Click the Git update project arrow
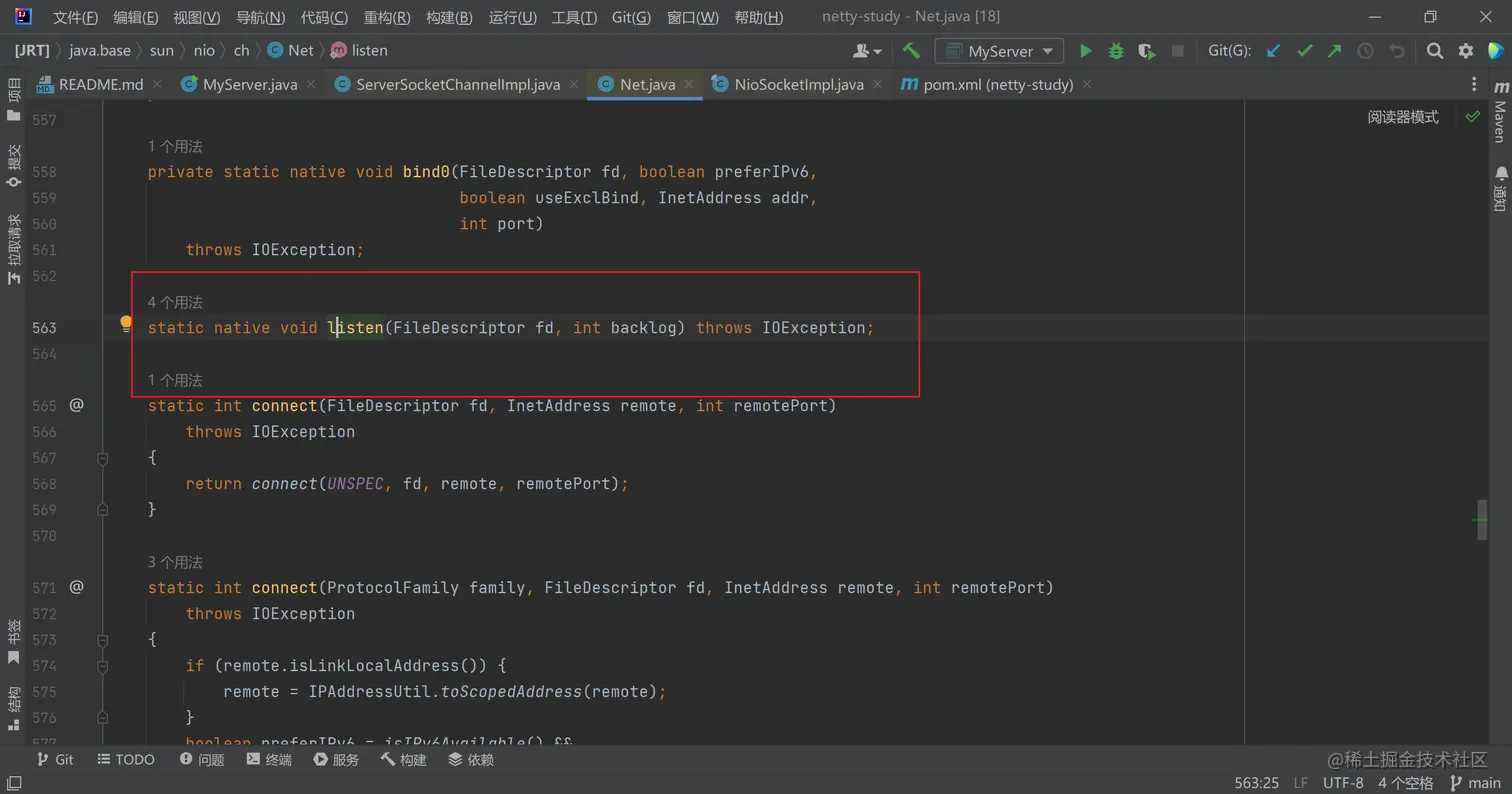 pyautogui.click(x=1273, y=51)
